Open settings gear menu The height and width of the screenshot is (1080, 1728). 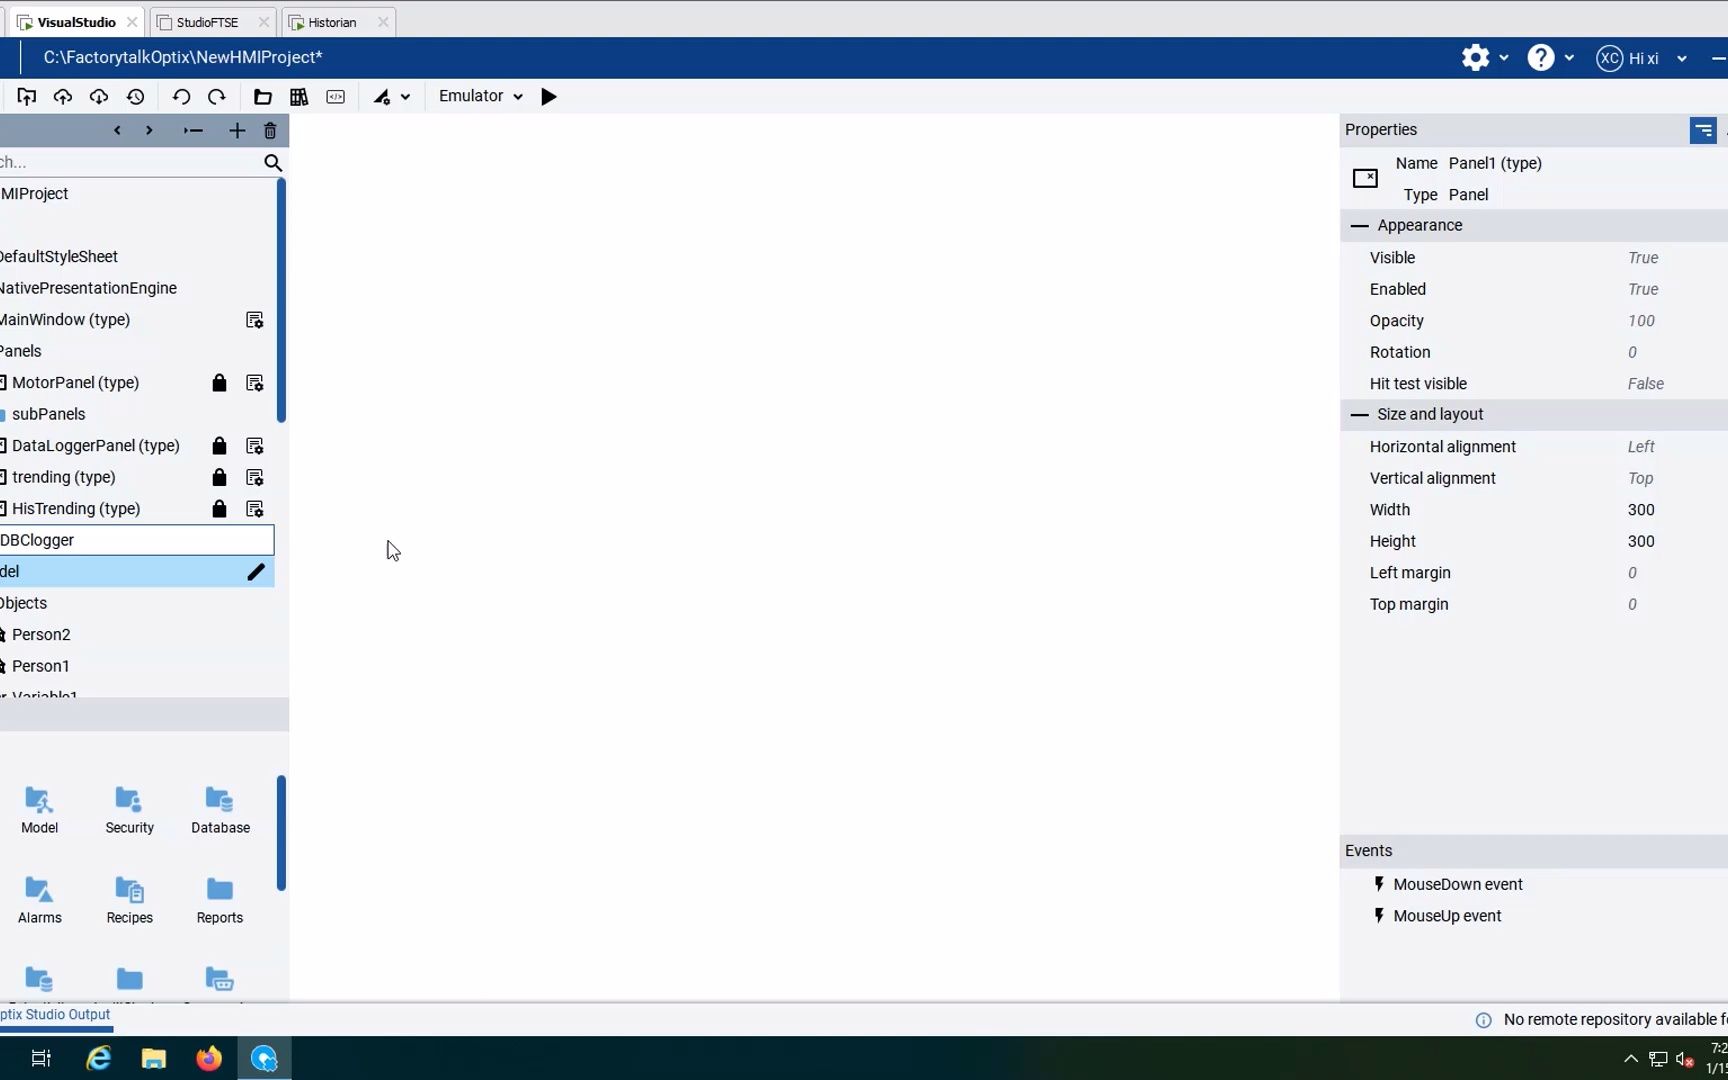(1484, 58)
